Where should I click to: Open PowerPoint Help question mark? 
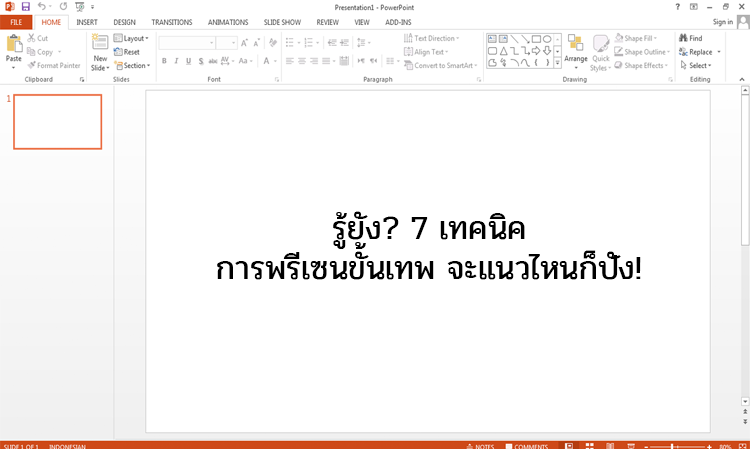[677, 7]
